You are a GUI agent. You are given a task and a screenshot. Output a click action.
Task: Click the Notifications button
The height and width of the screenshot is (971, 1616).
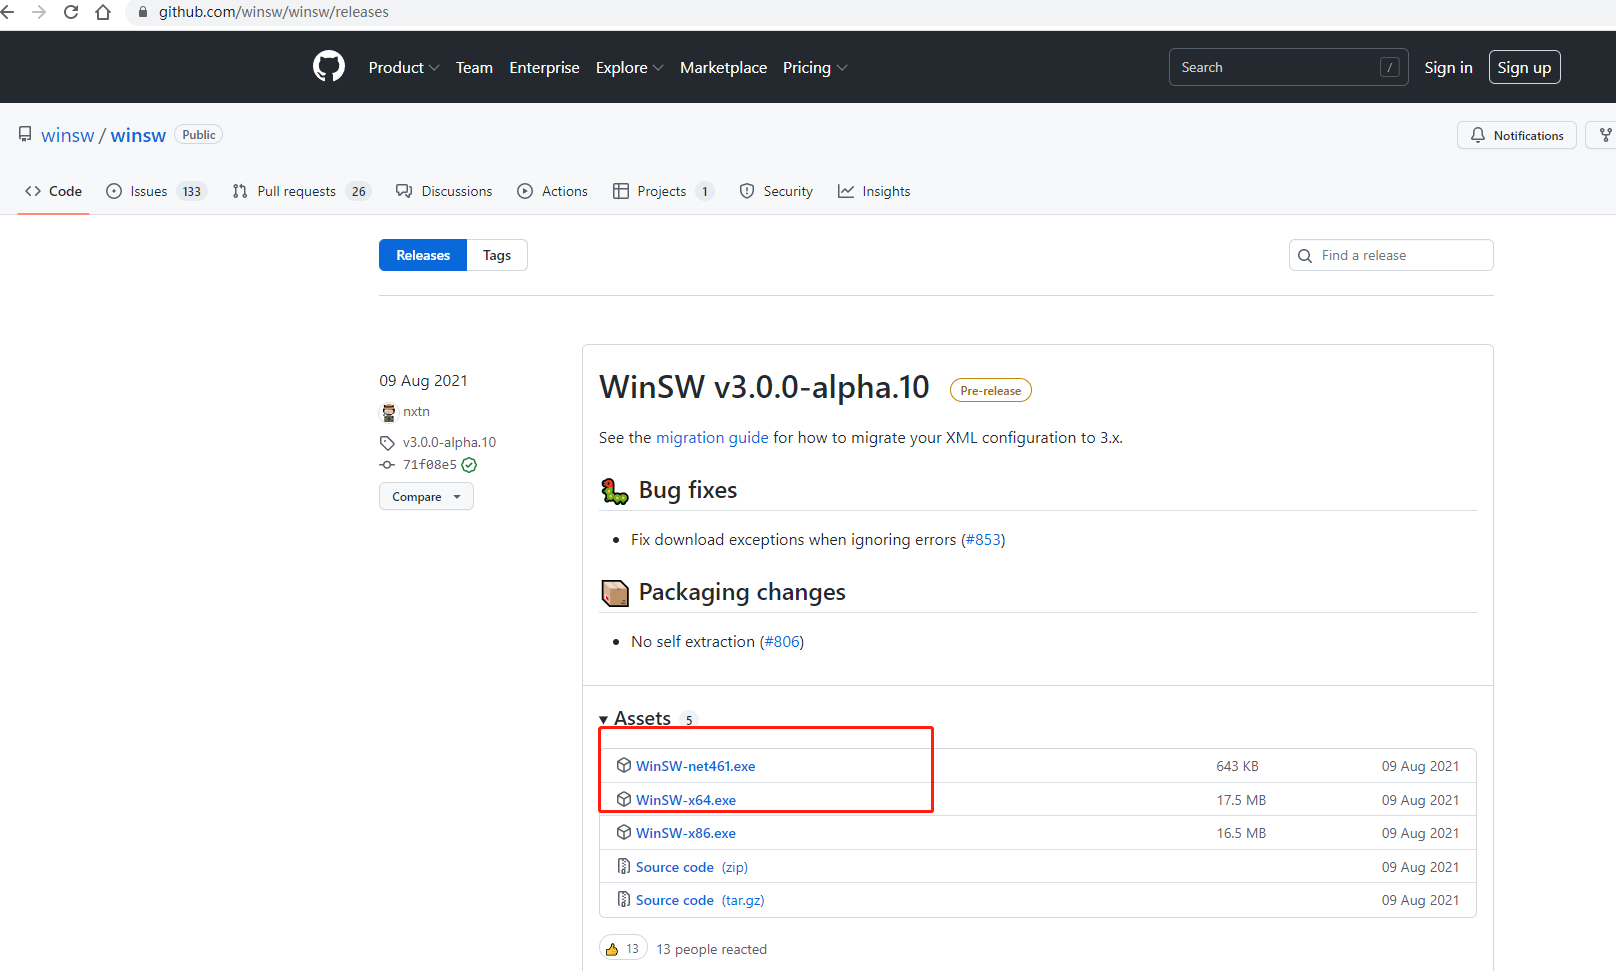click(x=1517, y=135)
